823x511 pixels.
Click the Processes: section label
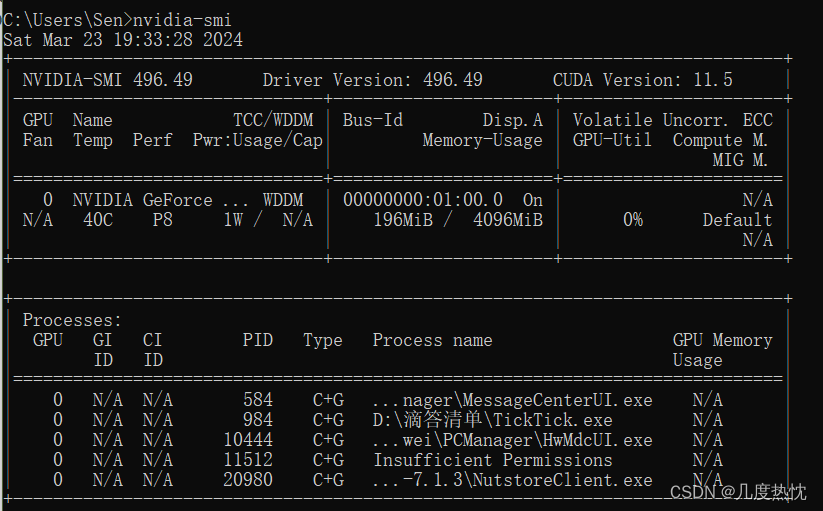coord(72,320)
